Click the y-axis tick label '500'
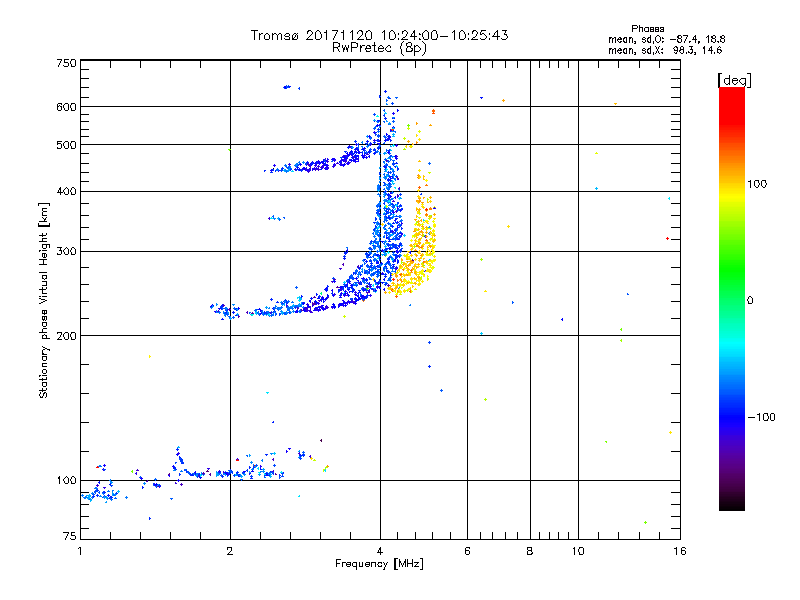This screenshot has width=800, height=600. click(x=66, y=145)
